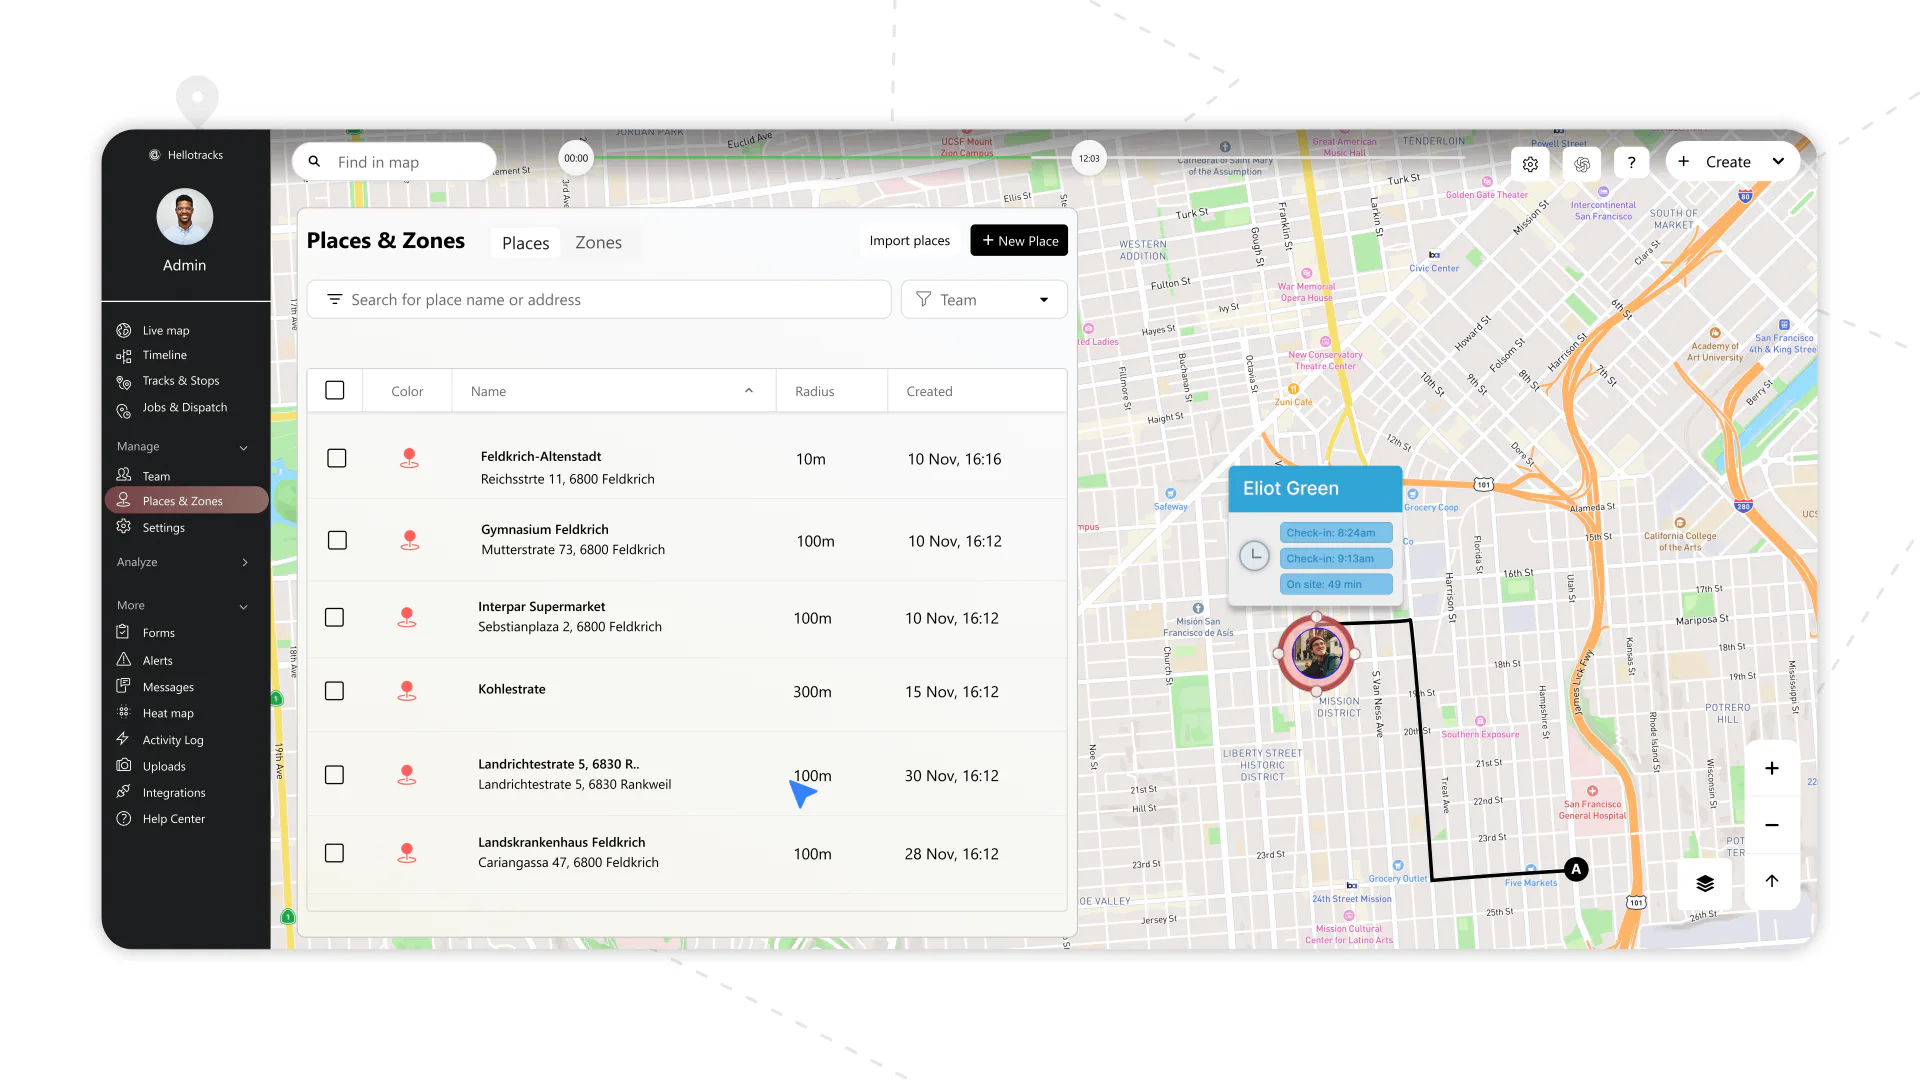Collapse the Manage section

[243, 448]
